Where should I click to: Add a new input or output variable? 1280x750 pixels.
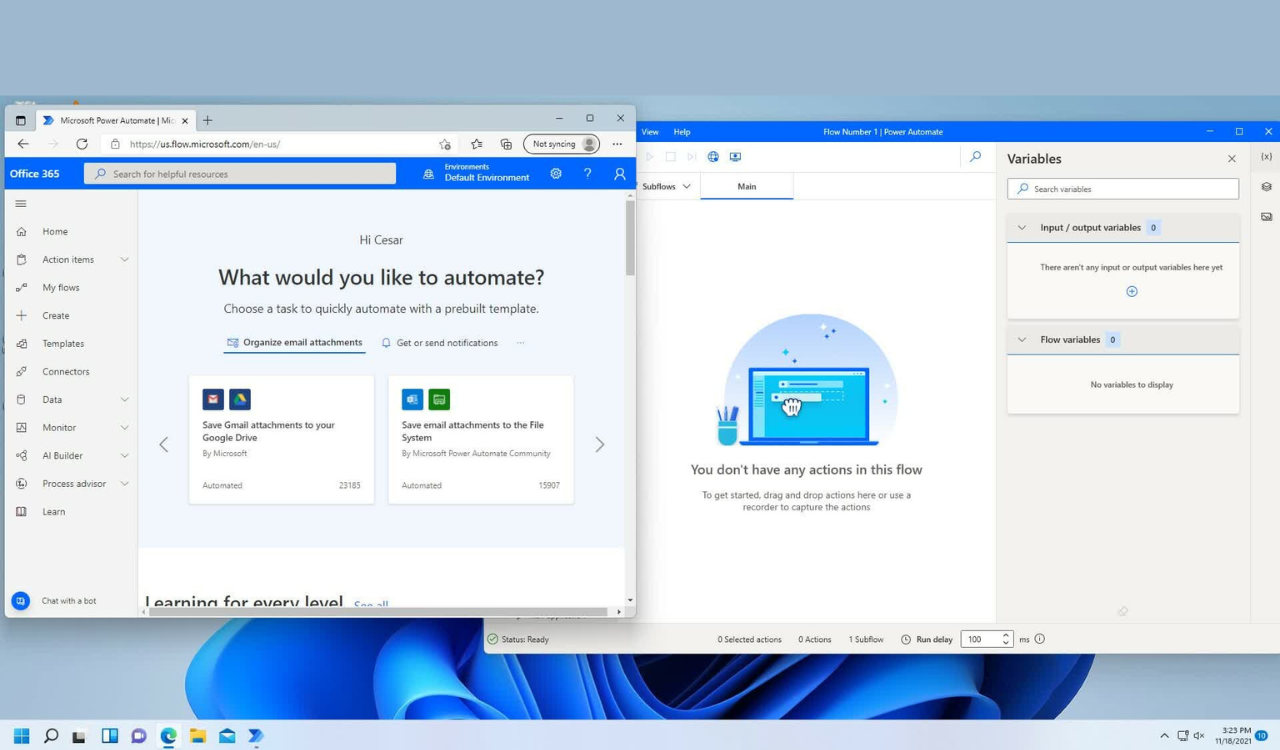pyautogui.click(x=1132, y=292)
